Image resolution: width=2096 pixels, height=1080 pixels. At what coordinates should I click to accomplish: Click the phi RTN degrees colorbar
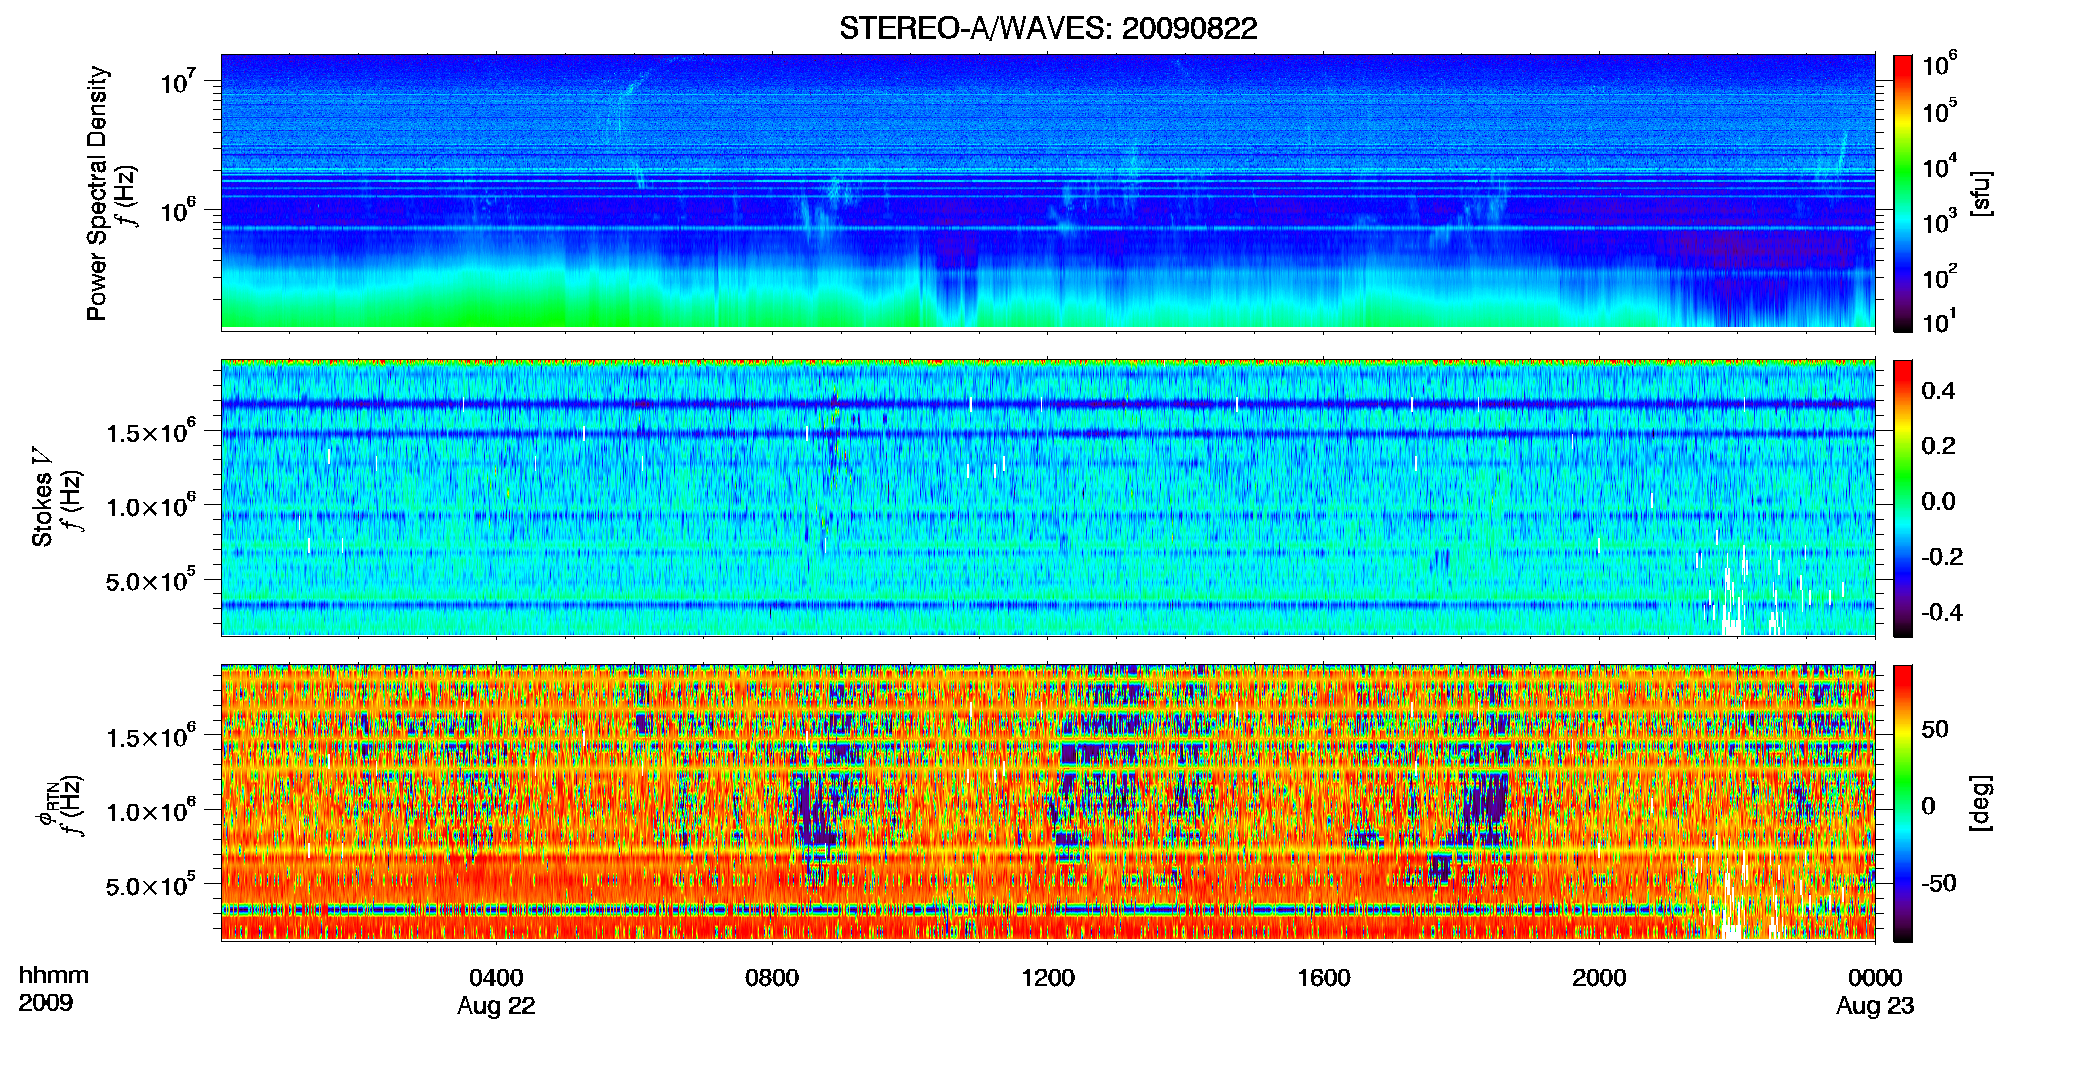1903,803
